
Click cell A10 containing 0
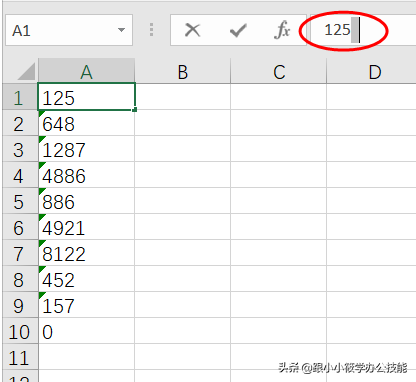86,331
